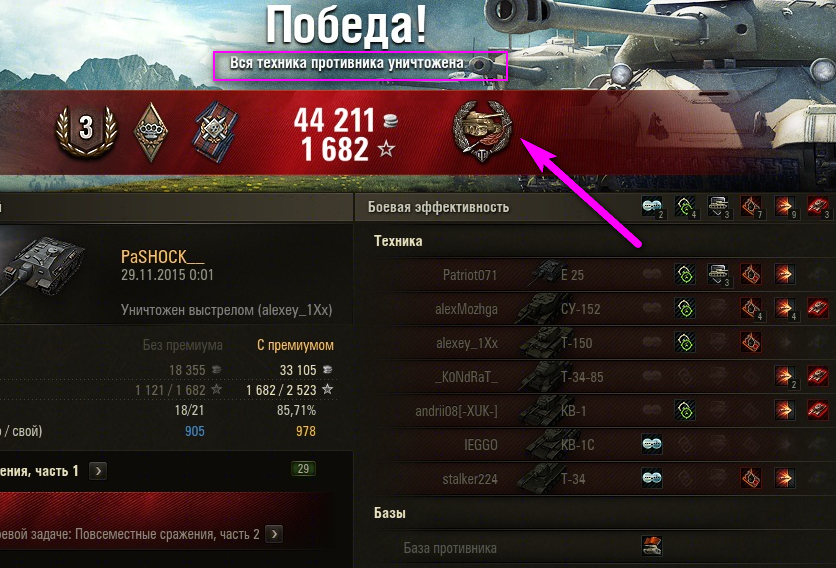
Task: Click the С премиумом column header
Action: (295, 345)
